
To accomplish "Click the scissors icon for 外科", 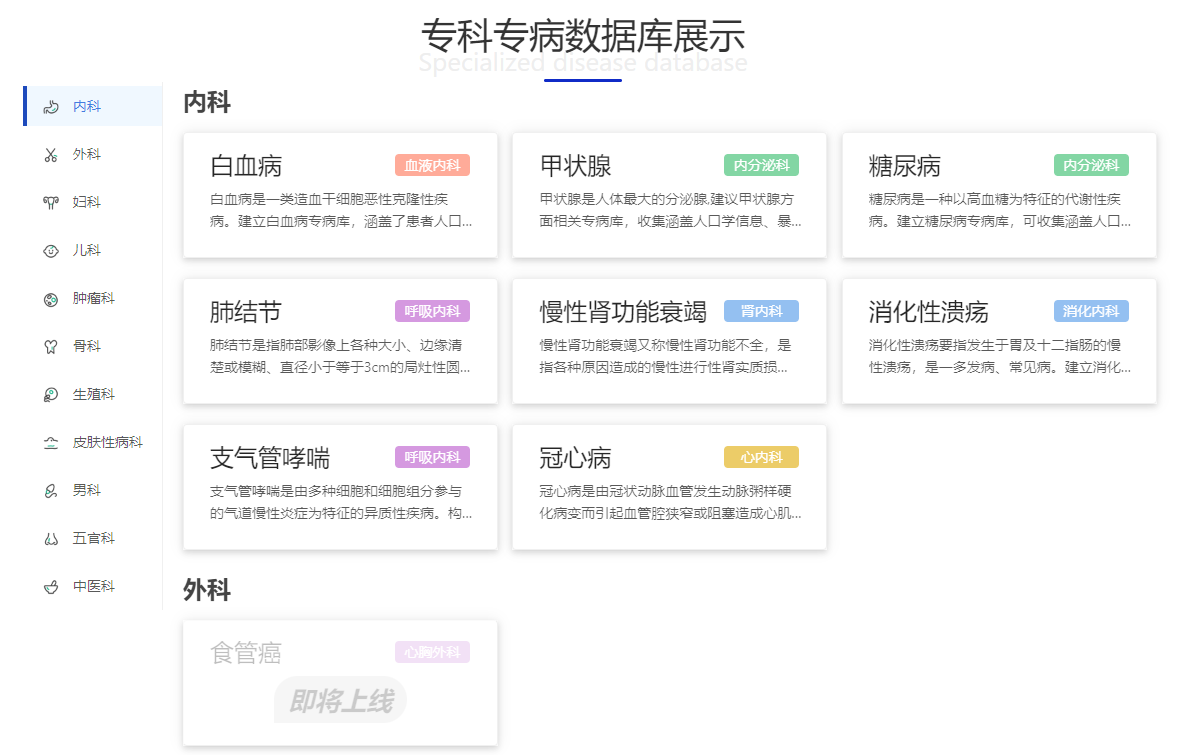I will pos(51,154).
